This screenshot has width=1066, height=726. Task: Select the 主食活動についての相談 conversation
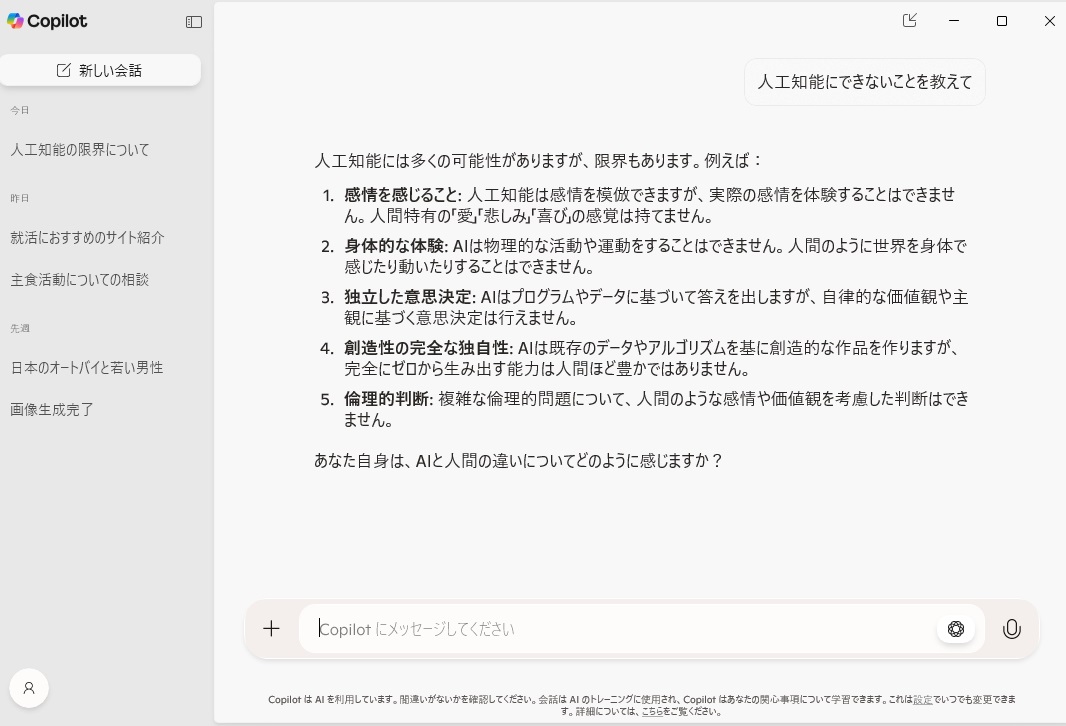coord(79,280)
